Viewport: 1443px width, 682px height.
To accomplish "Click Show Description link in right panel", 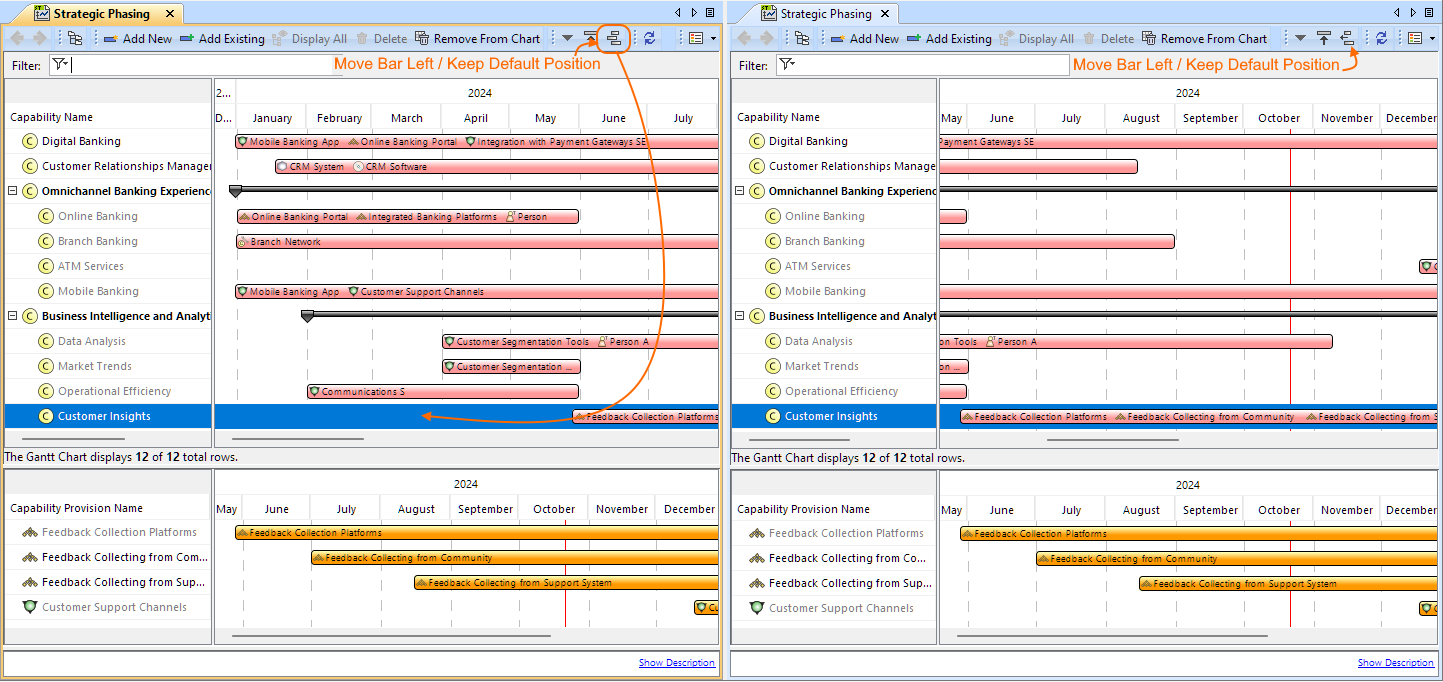I will click(1395, 663).
